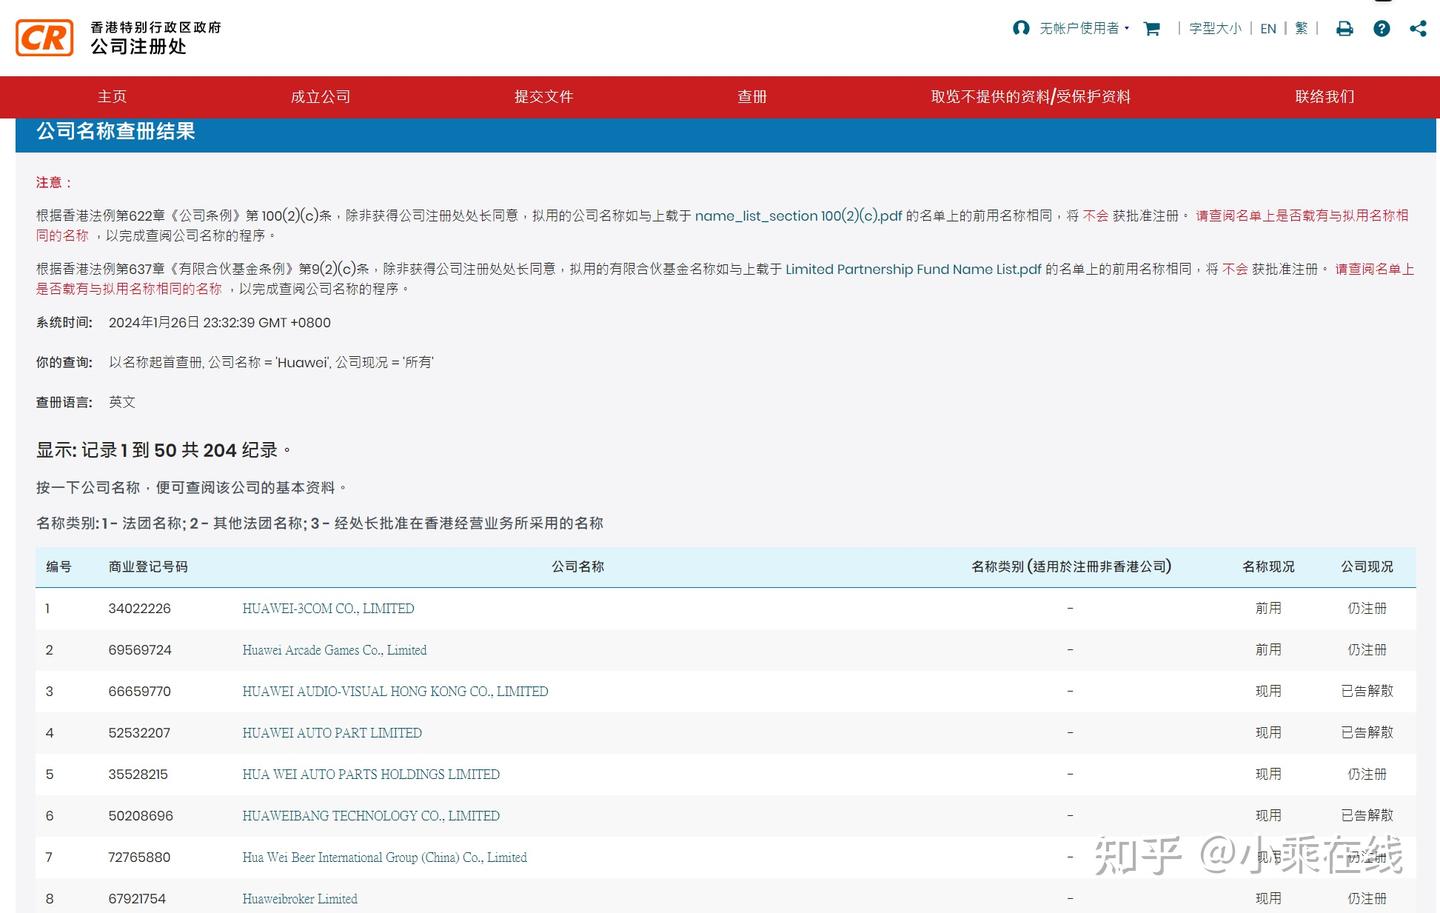
Task: Click the print icon
Action: click(x=1344, y=28)
